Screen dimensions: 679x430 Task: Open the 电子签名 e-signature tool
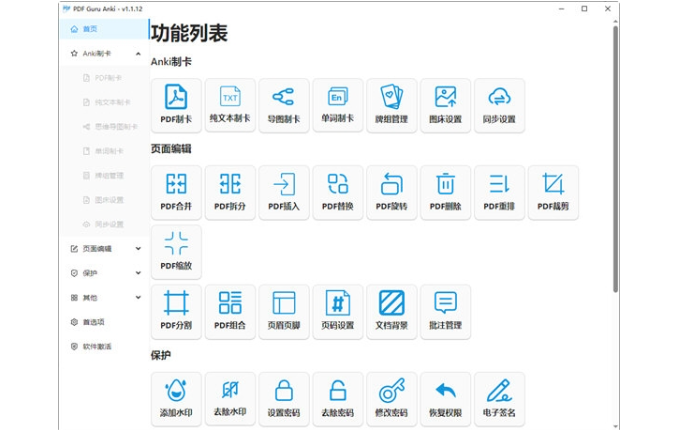point(499,399)
